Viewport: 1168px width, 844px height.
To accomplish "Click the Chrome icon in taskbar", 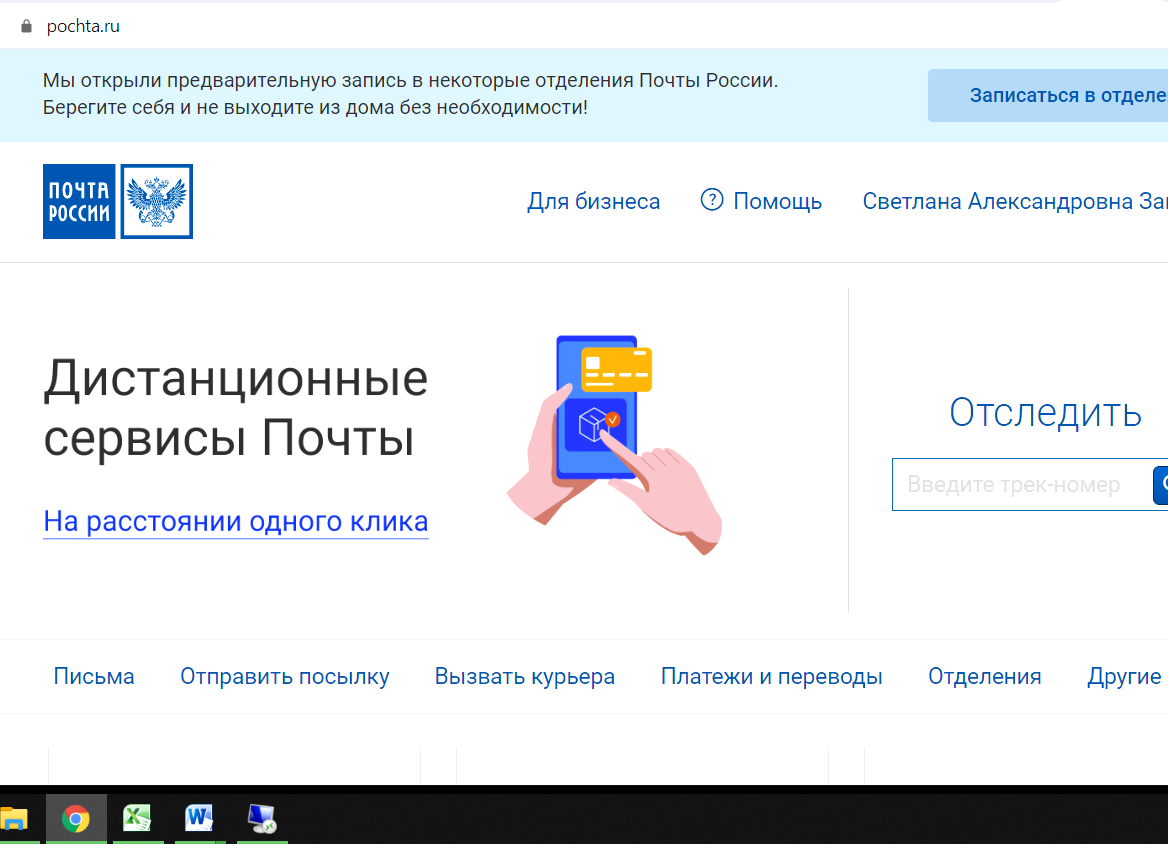I will pos(76,819).
